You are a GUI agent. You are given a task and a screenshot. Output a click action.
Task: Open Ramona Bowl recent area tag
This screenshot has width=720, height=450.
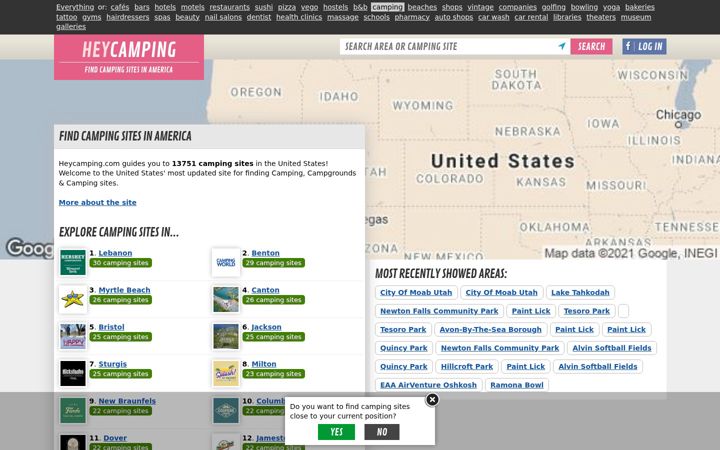click(x=517, y=385)
